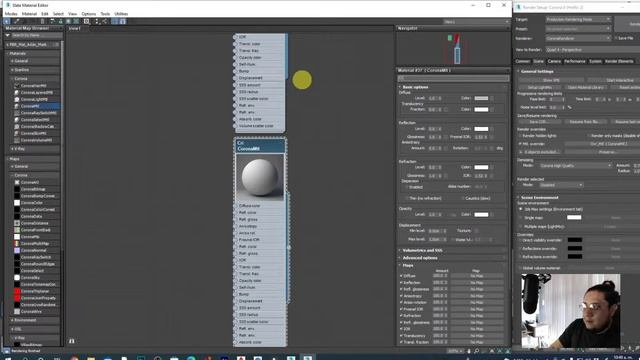Open the Material menu
Screen dimensions: 640x360
tap(29, 14)
